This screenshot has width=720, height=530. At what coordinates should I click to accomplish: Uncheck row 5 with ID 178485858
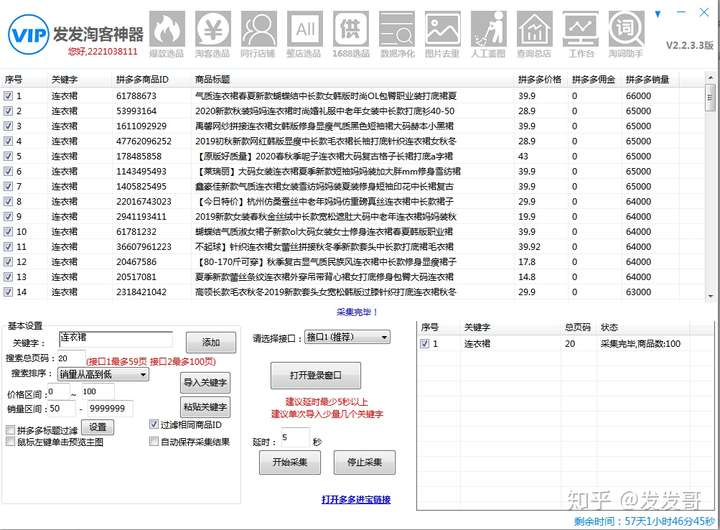click(8, 156)
